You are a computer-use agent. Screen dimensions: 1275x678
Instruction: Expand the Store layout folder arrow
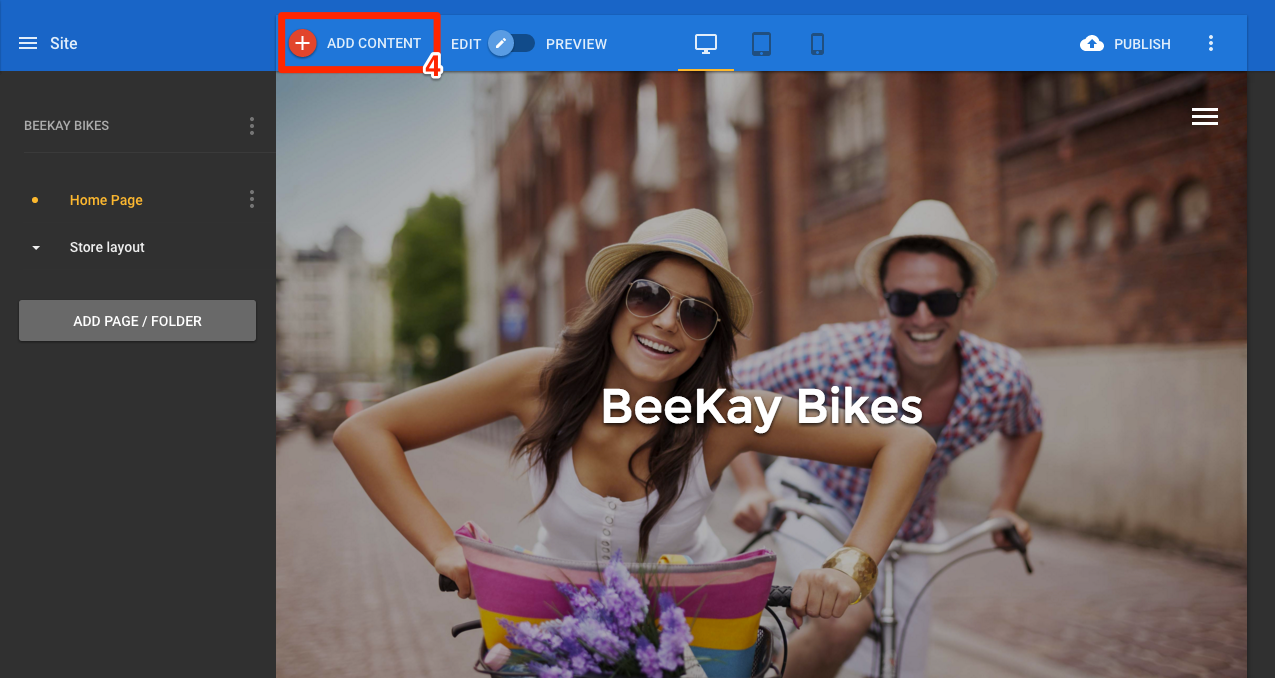point(36,248)
